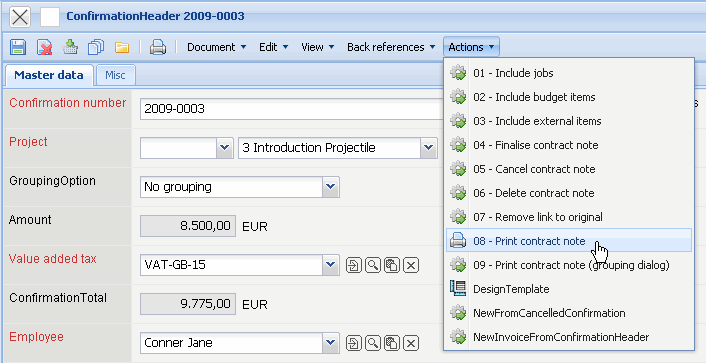The height and width of the screenshot is (363, 706).
Task: Click the yellow folder icon in toolbar
Action: coord(122,47)
